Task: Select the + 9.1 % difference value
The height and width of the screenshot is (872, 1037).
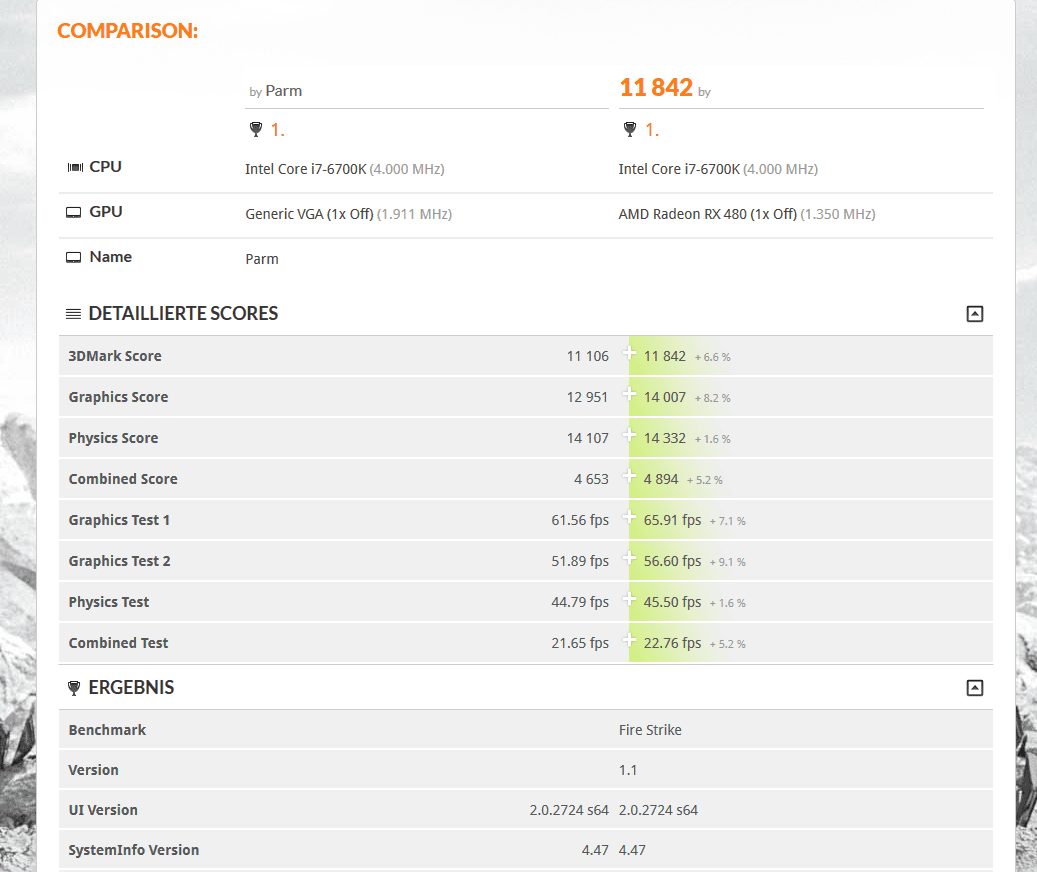Action: coord(727,562)
